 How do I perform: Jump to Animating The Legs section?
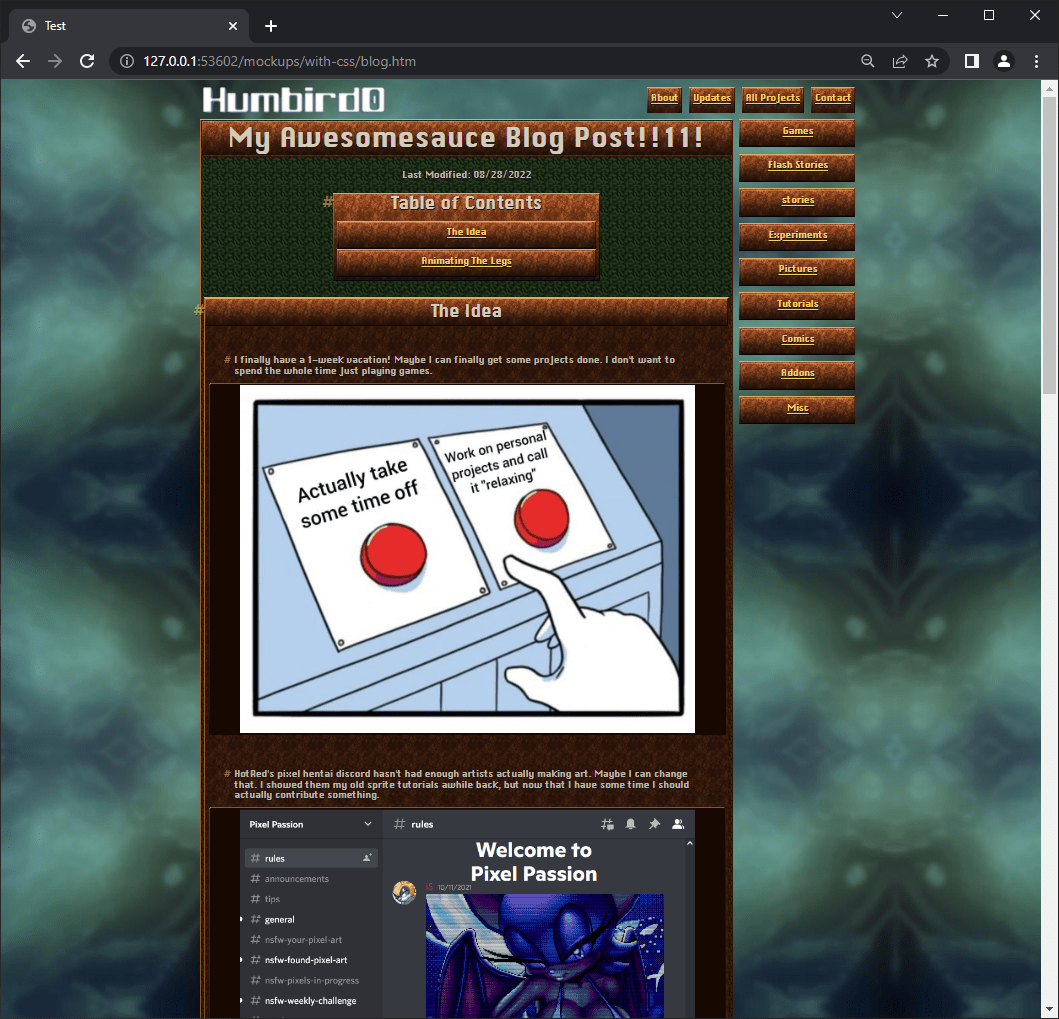point(466,261)
